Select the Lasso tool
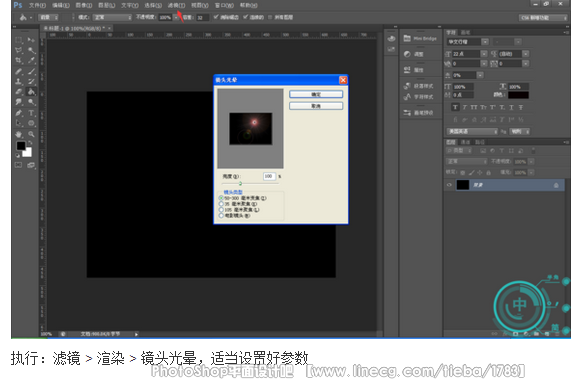The width and height of the screenshot is (575, 388). tap(19, 50)
